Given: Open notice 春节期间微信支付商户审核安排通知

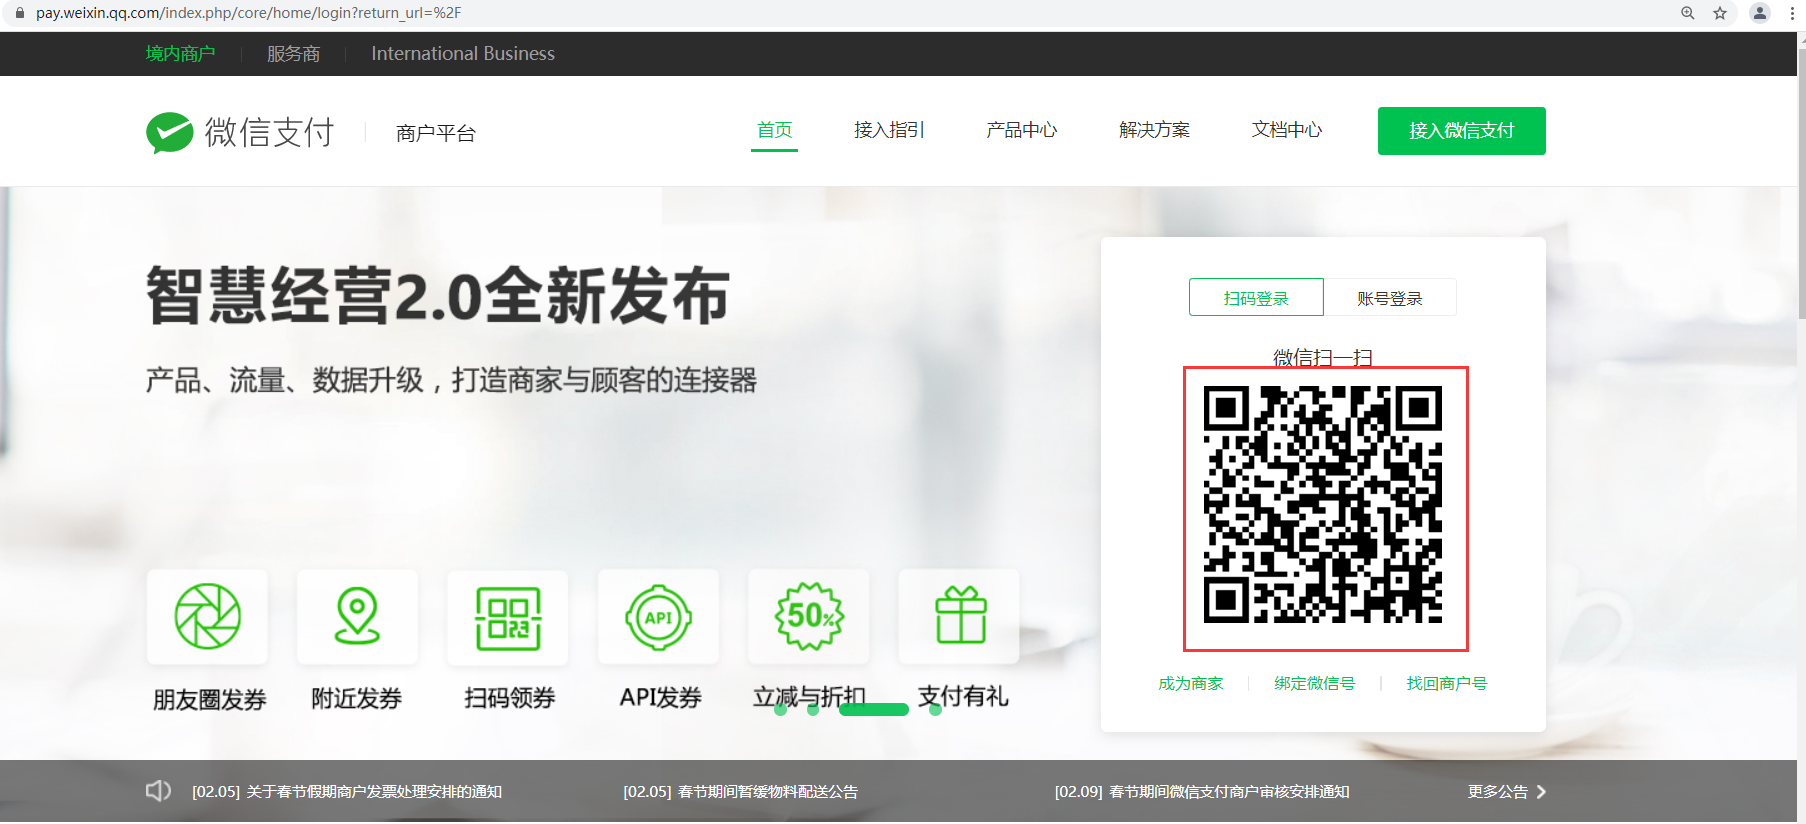Looking at the screenshot, I should 1202,791.
